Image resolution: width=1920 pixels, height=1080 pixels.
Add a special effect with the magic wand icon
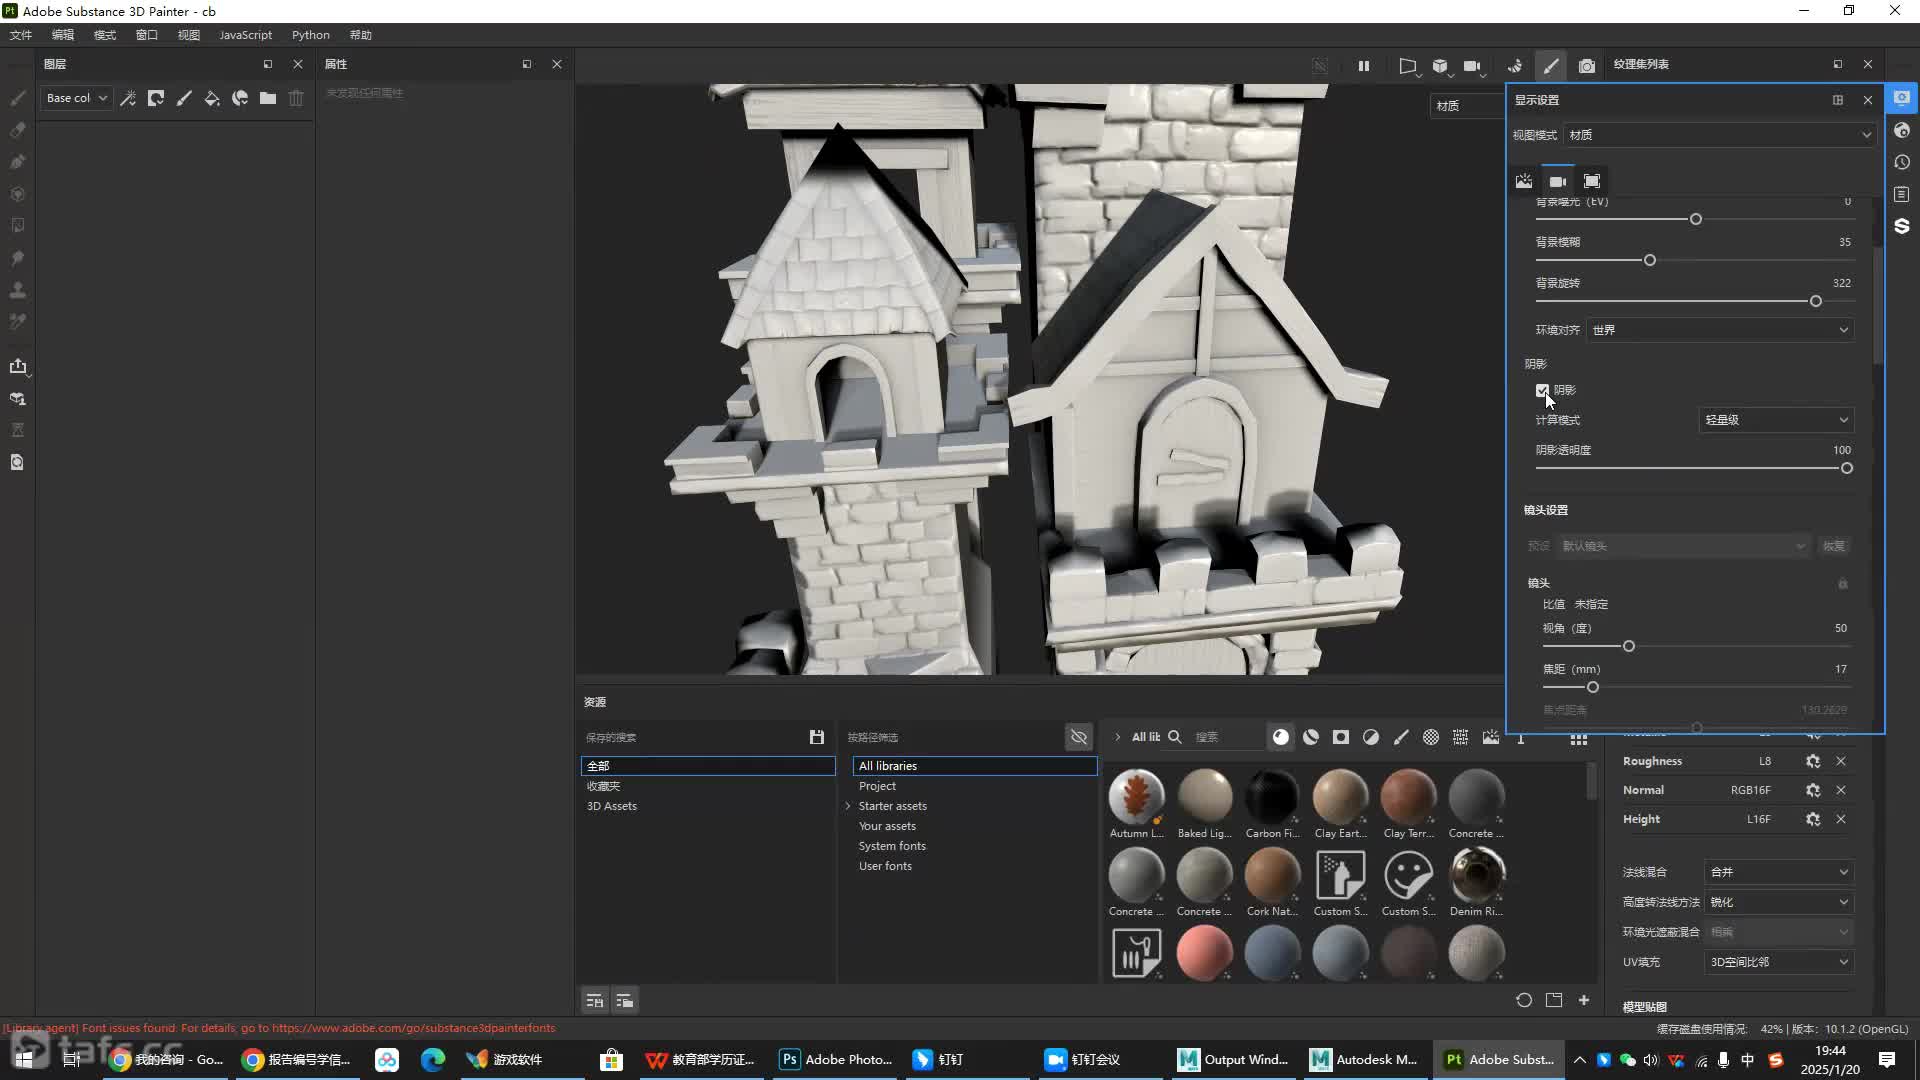click(128, 98)
